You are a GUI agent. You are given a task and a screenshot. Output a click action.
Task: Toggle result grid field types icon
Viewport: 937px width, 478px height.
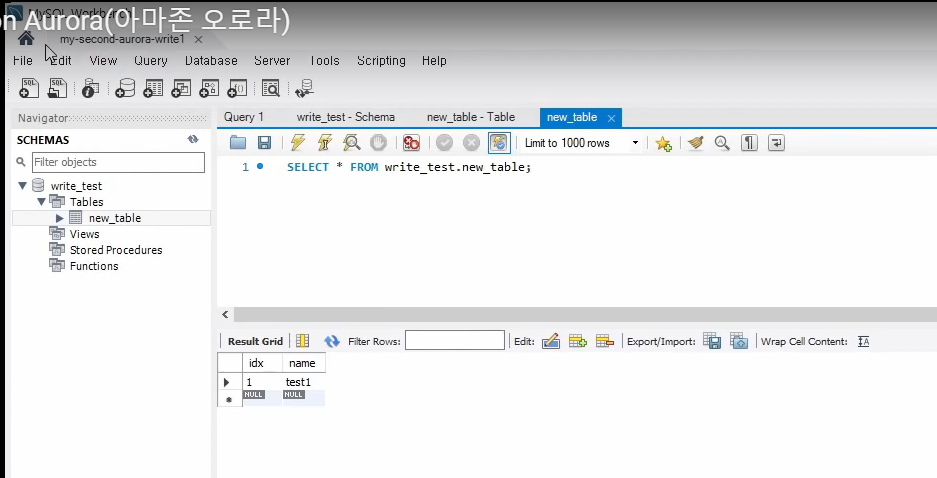pyautogui.click(x=303, y=341)
